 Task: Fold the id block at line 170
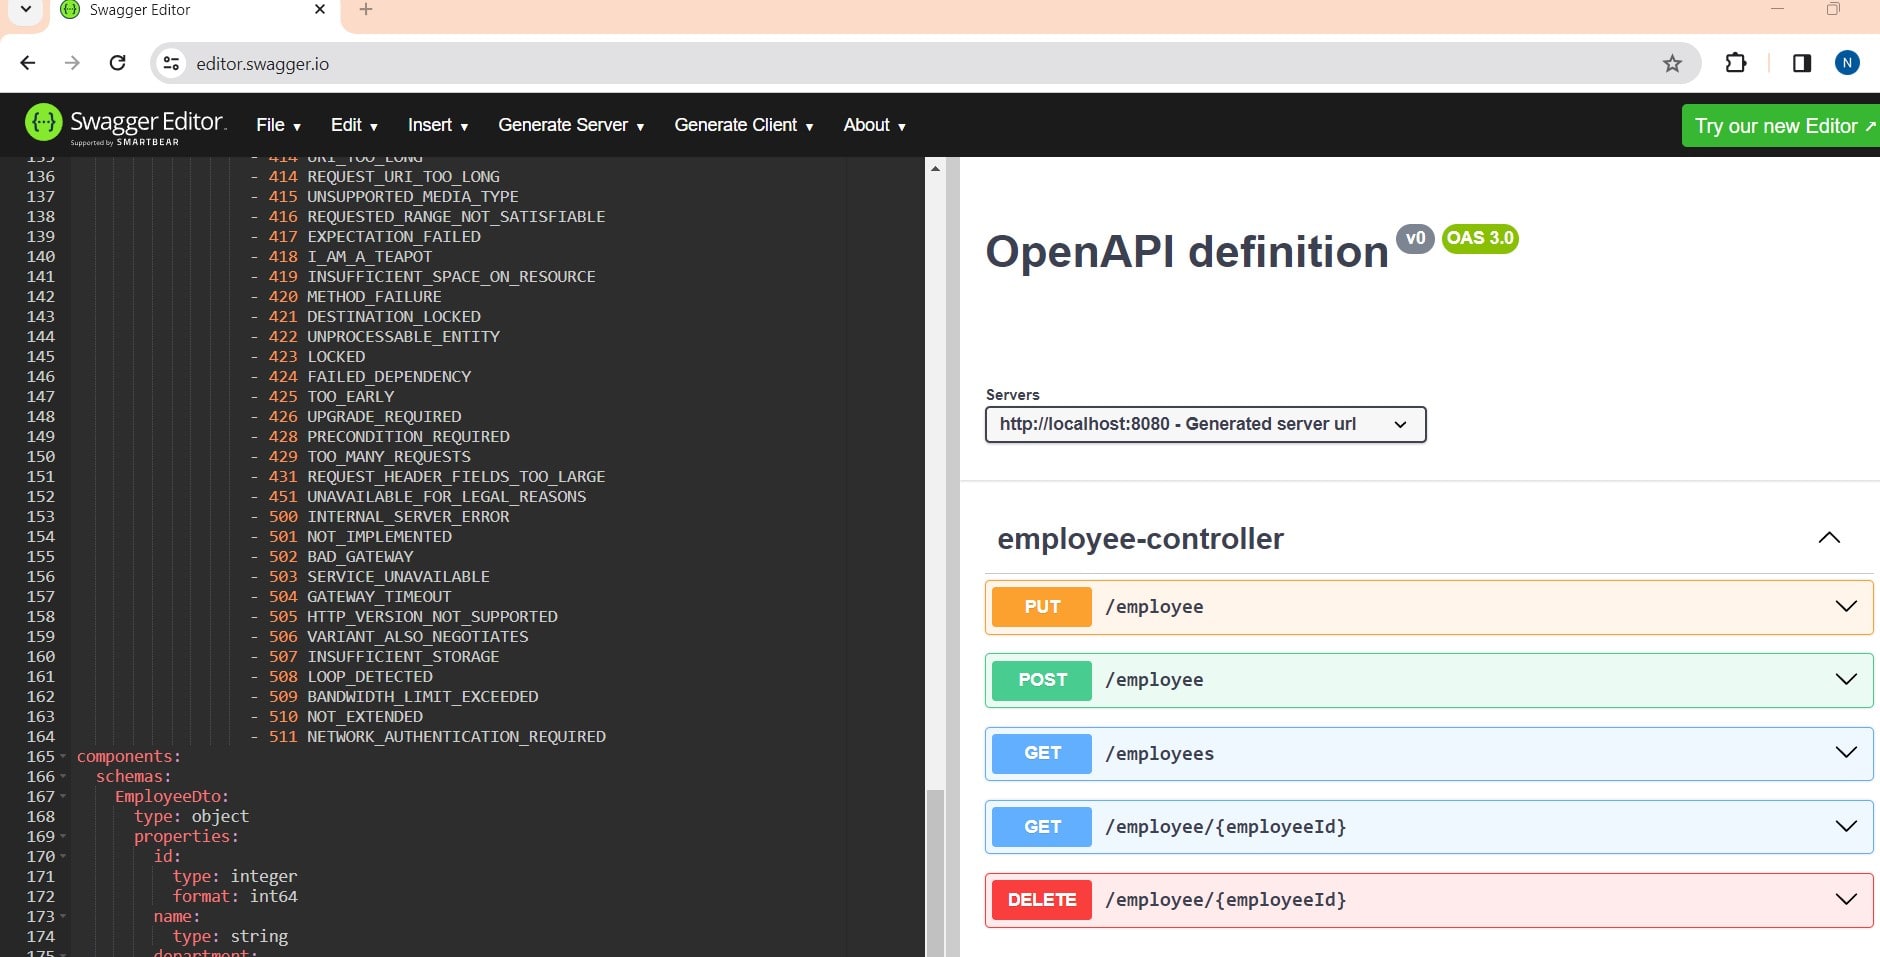click(63, 856)
